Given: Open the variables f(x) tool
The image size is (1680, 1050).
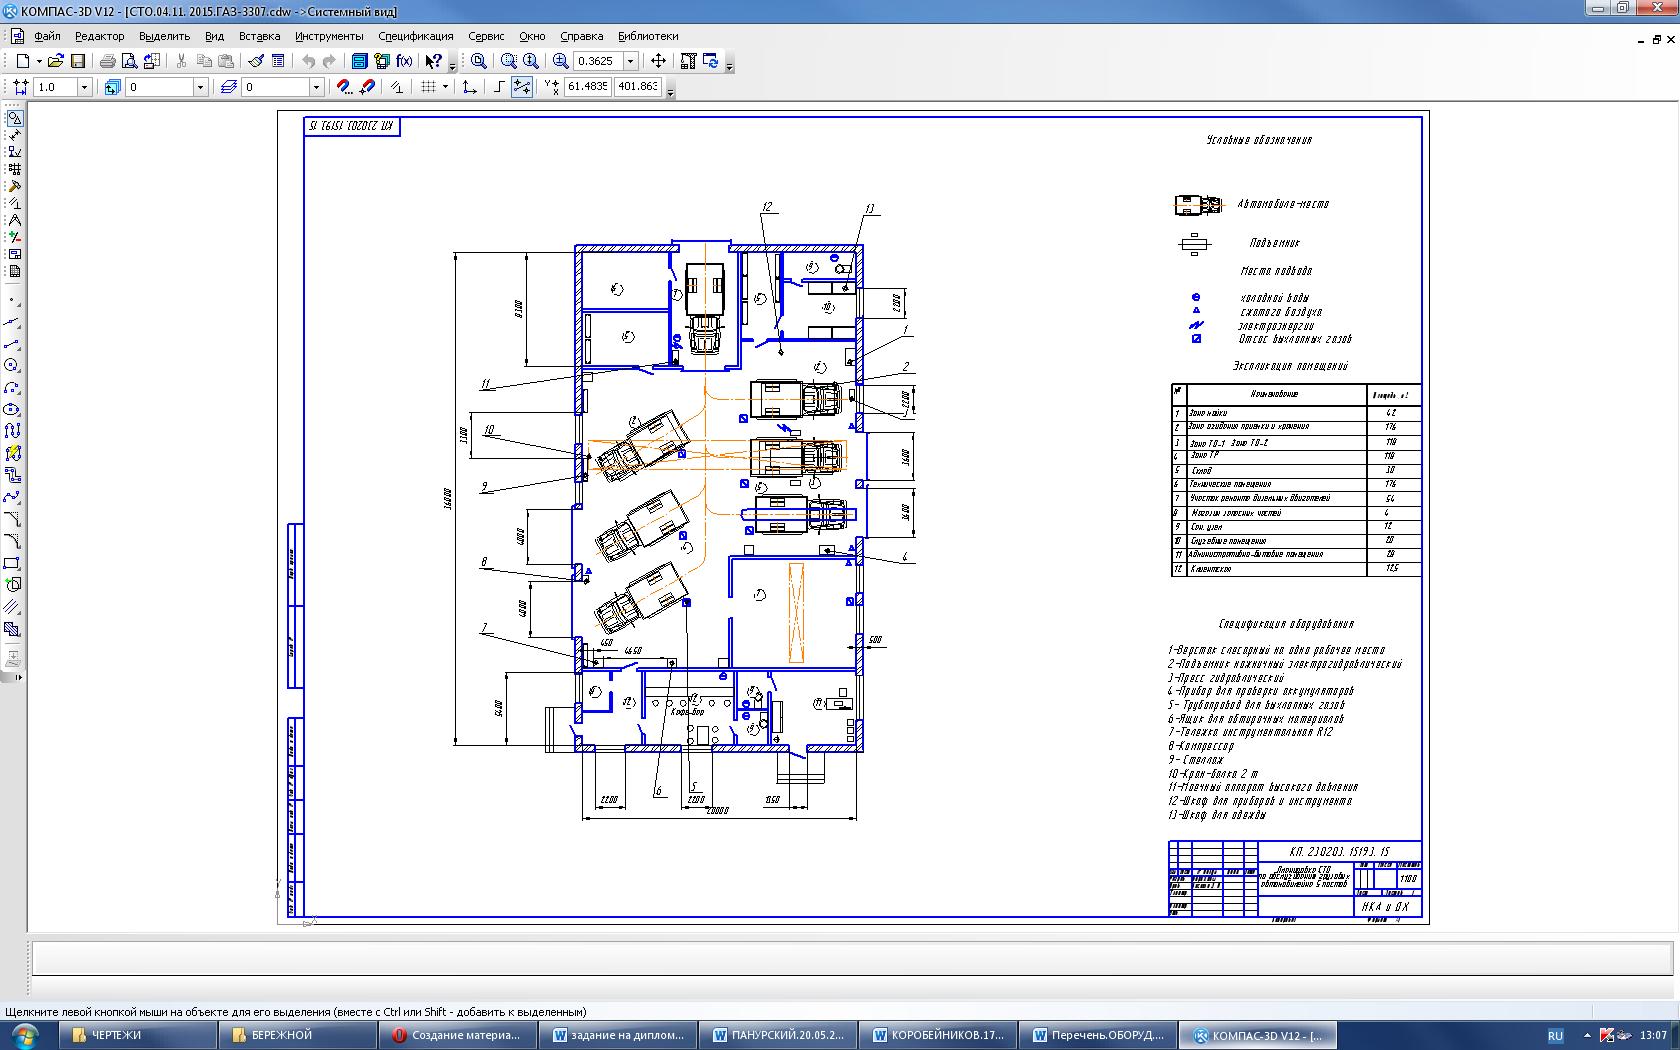Looking at the screenshot, I should coord(405,61).
